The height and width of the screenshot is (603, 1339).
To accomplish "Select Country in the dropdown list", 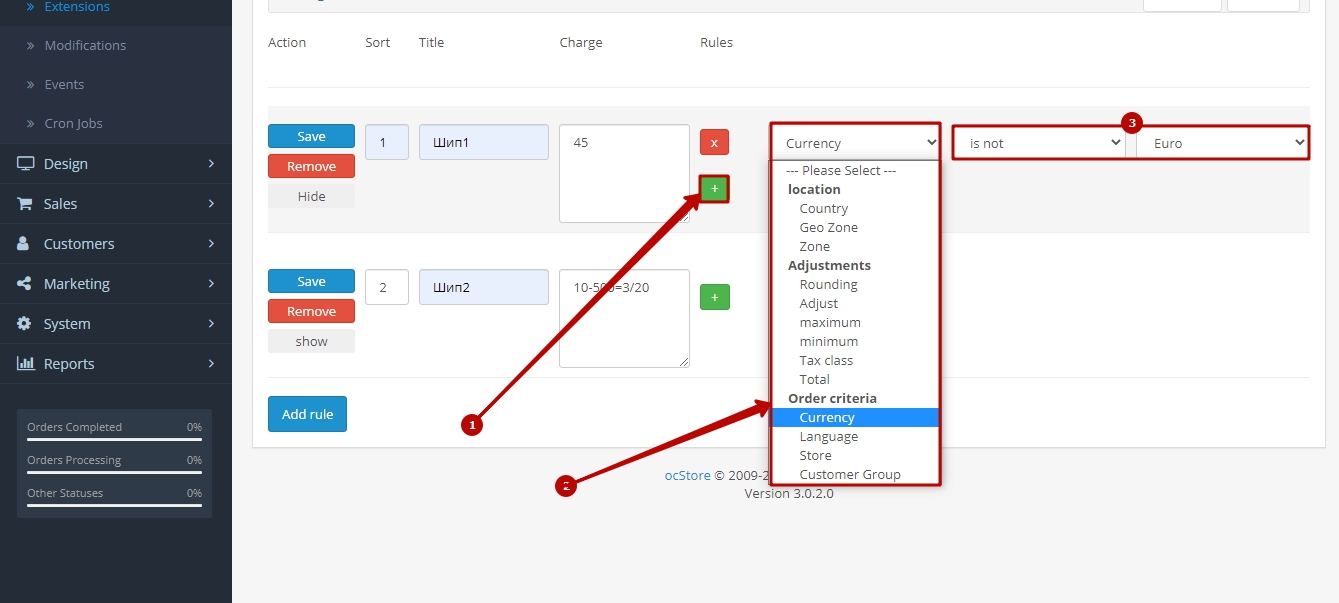I will click(855, 208).
